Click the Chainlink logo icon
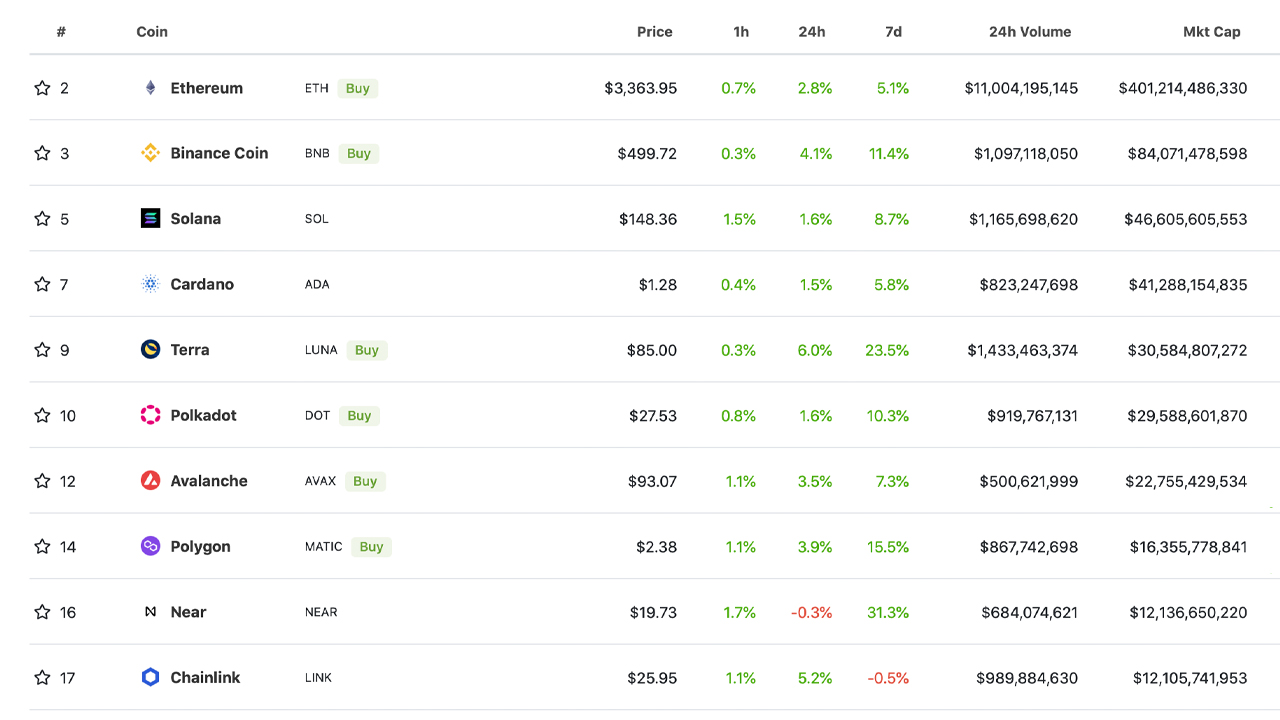Screen dimensions: 1280x720 tap(151, 677)
